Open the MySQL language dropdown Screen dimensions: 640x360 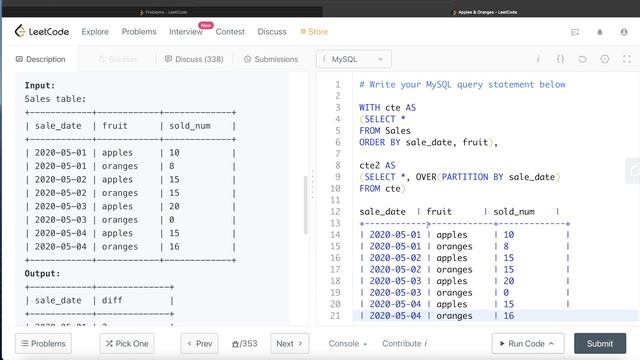pos(353,59)
